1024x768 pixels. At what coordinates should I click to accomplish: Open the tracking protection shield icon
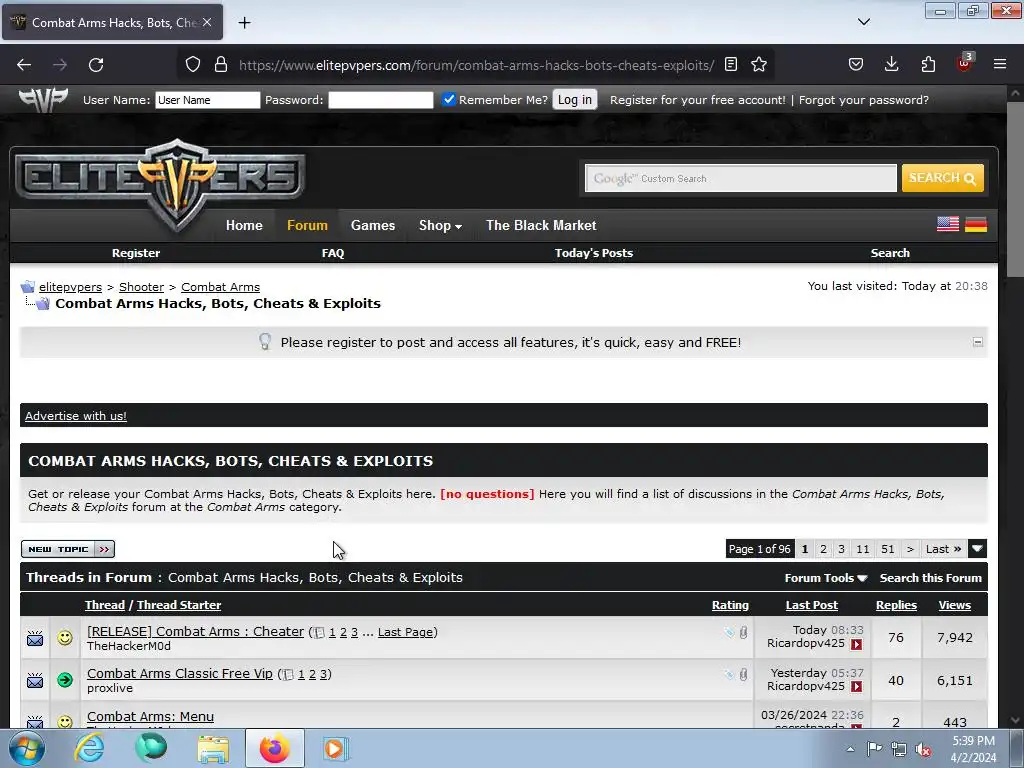point(193,65)
